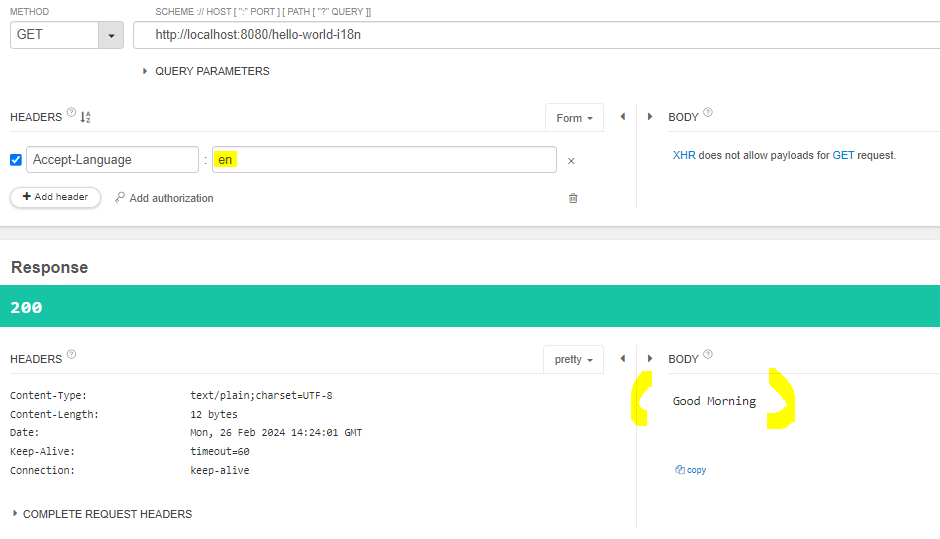
Task: Click the Add header button
Action: point(55,197)
